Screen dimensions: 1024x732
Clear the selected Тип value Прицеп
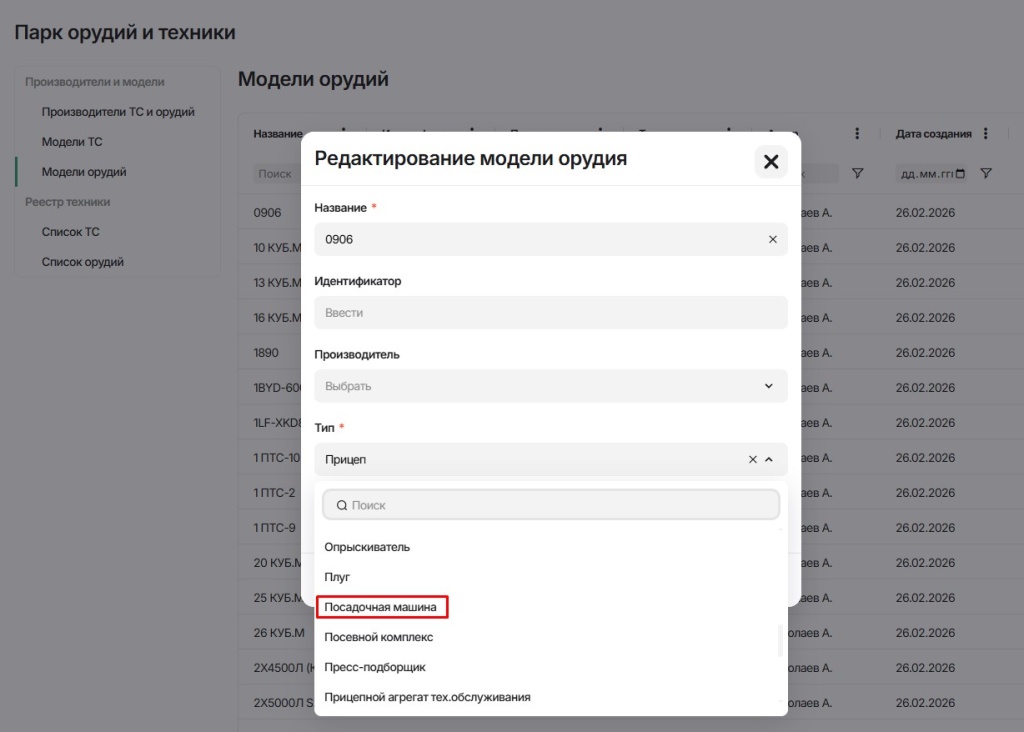tap(752, 459)
